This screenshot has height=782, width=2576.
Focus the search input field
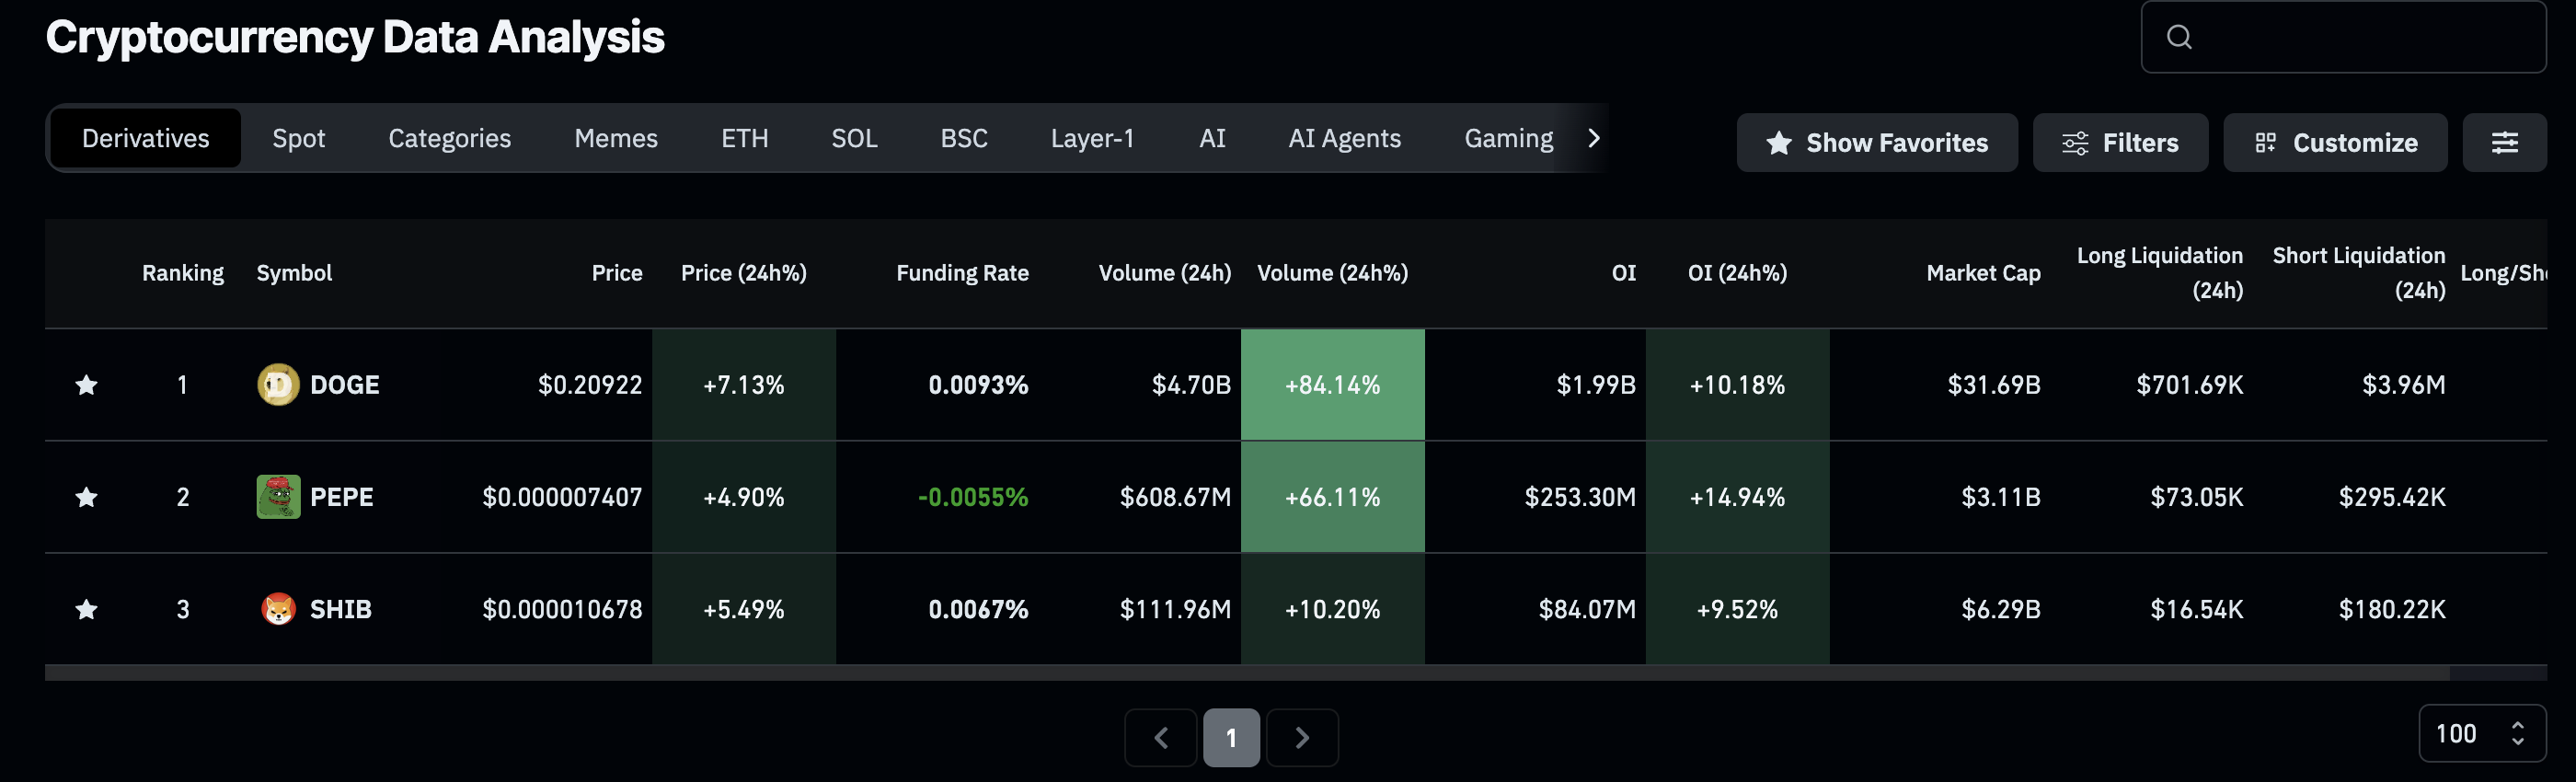point(2360,38)
